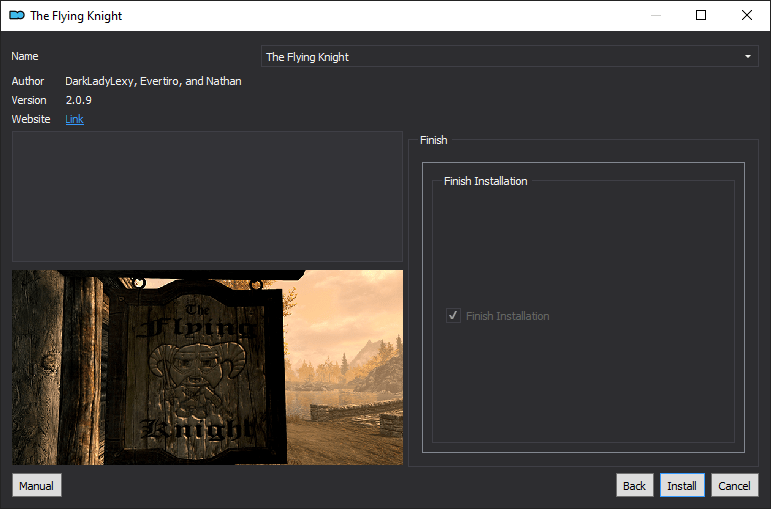Click the Name label
Screen dimensions: 771x509
25,56
